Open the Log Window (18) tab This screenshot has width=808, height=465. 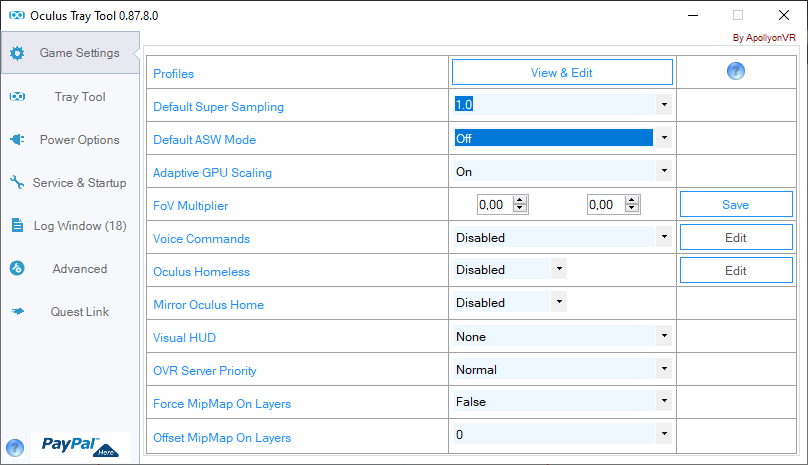tap(71, 226)
